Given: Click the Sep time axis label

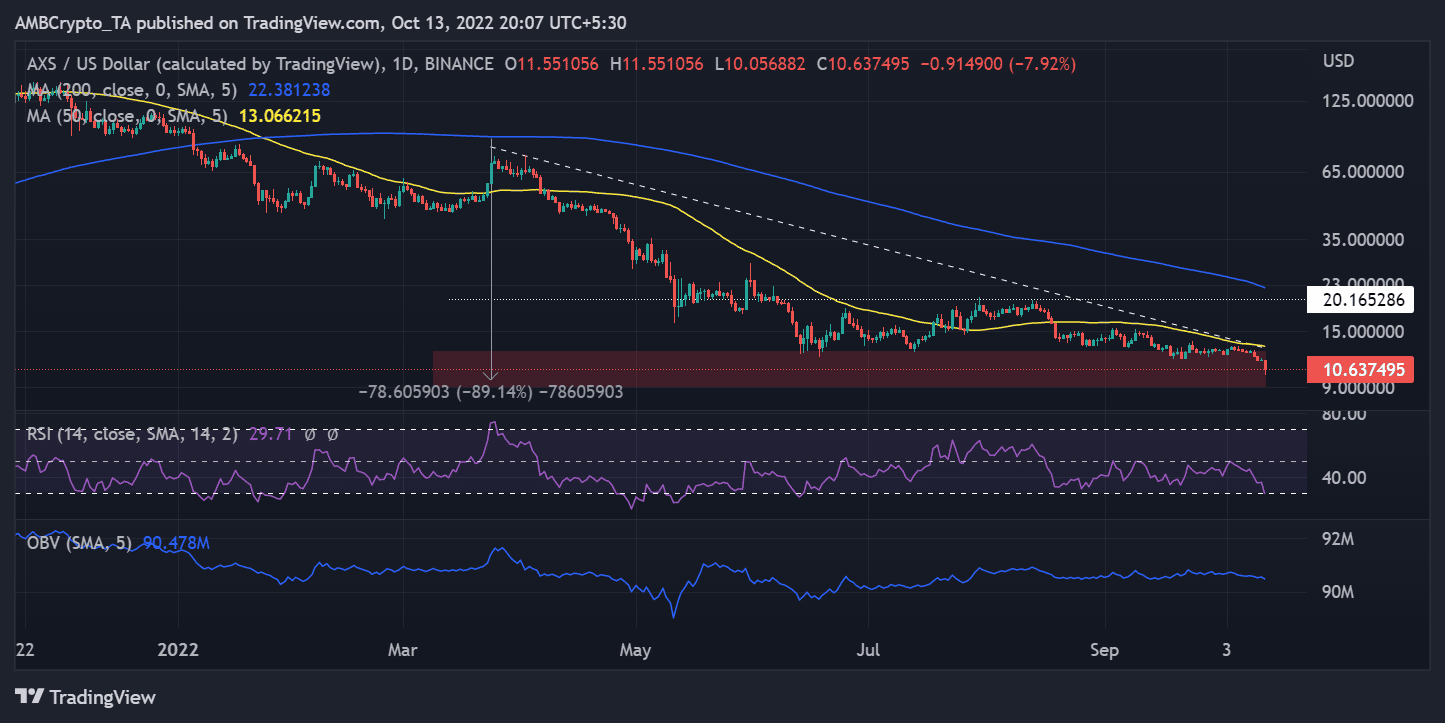Looking at the screenshot, I should [1104, 650].
